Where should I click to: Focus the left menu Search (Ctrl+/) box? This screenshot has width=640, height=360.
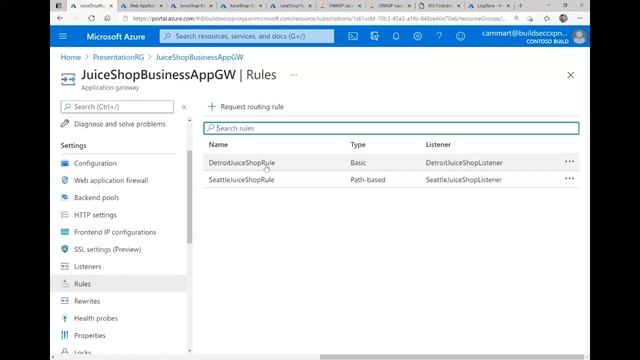click(117, 107)
